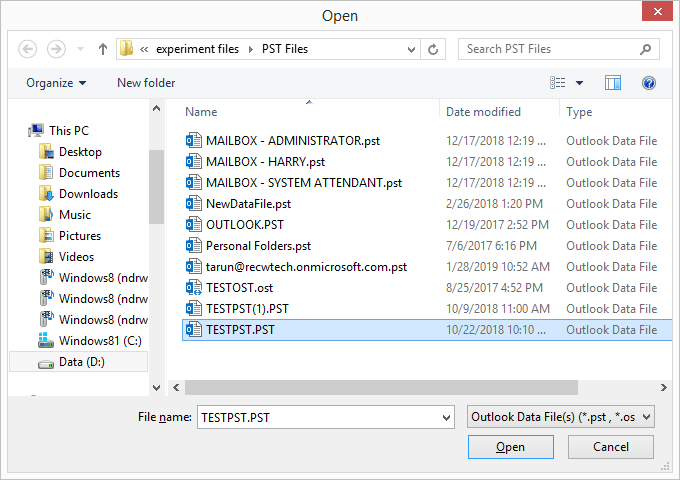Viewport: 680px width, 480px height.
Task: Click the Downloads folder icon
Action: click(46, 194)
